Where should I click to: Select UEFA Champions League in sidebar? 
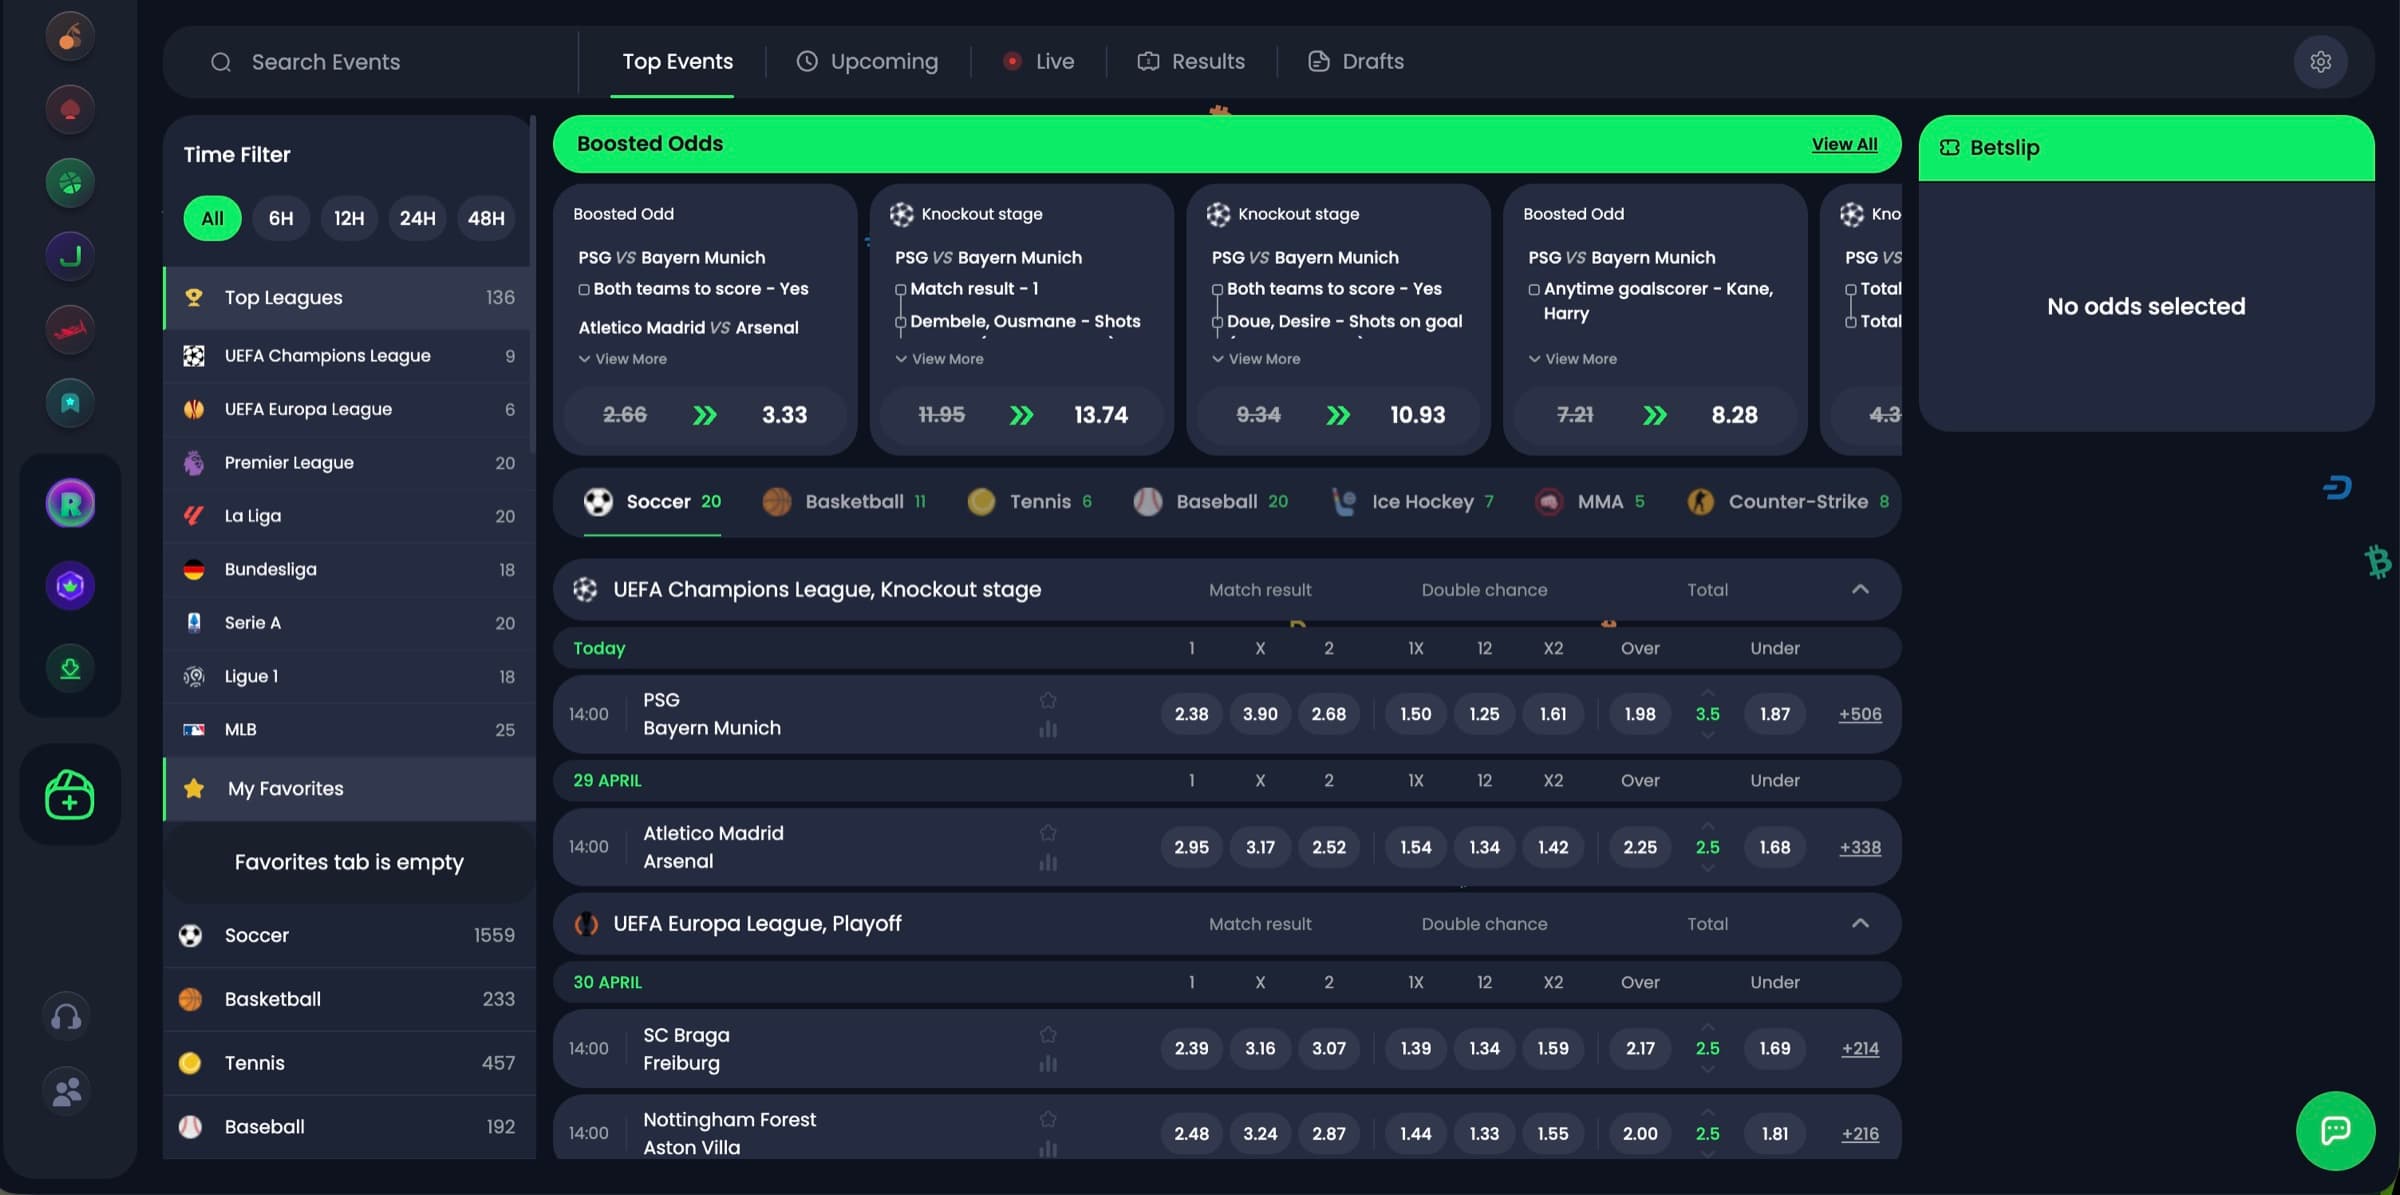[x=349, y=356]
